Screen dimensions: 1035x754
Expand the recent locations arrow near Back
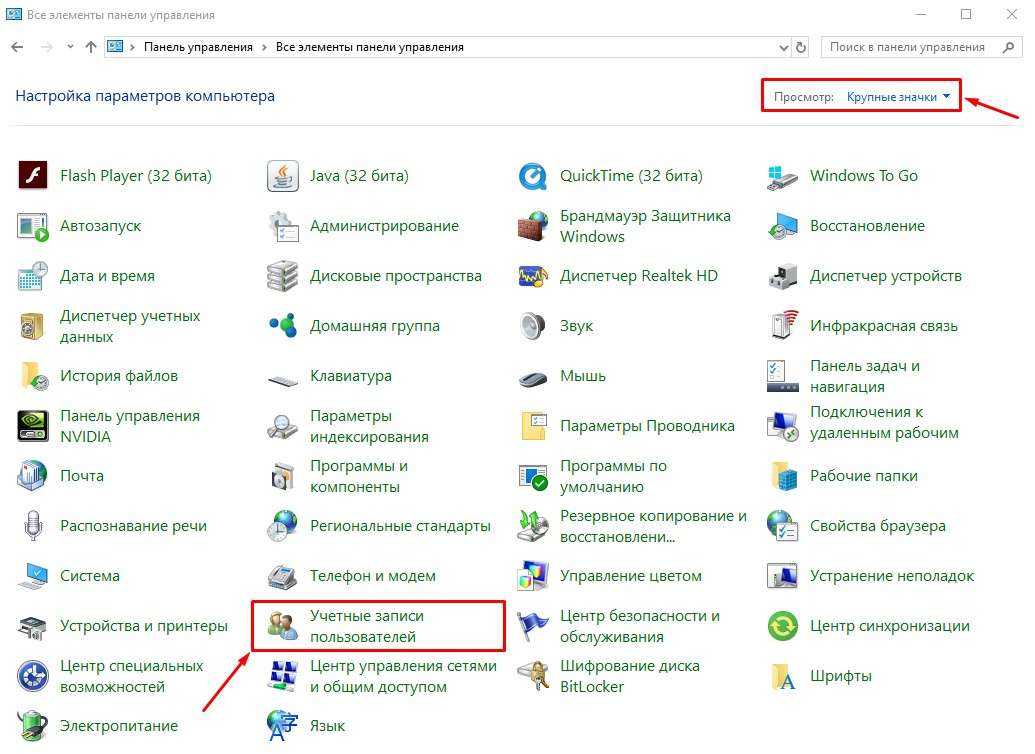70,47
